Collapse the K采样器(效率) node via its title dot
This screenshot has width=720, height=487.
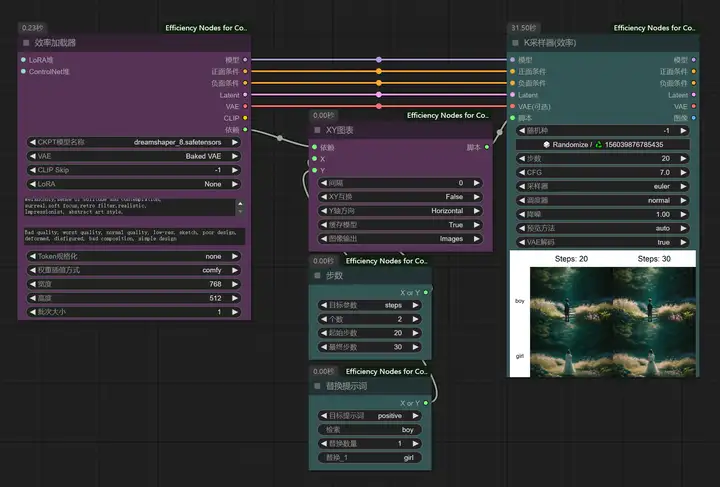[x=515, y=43]
